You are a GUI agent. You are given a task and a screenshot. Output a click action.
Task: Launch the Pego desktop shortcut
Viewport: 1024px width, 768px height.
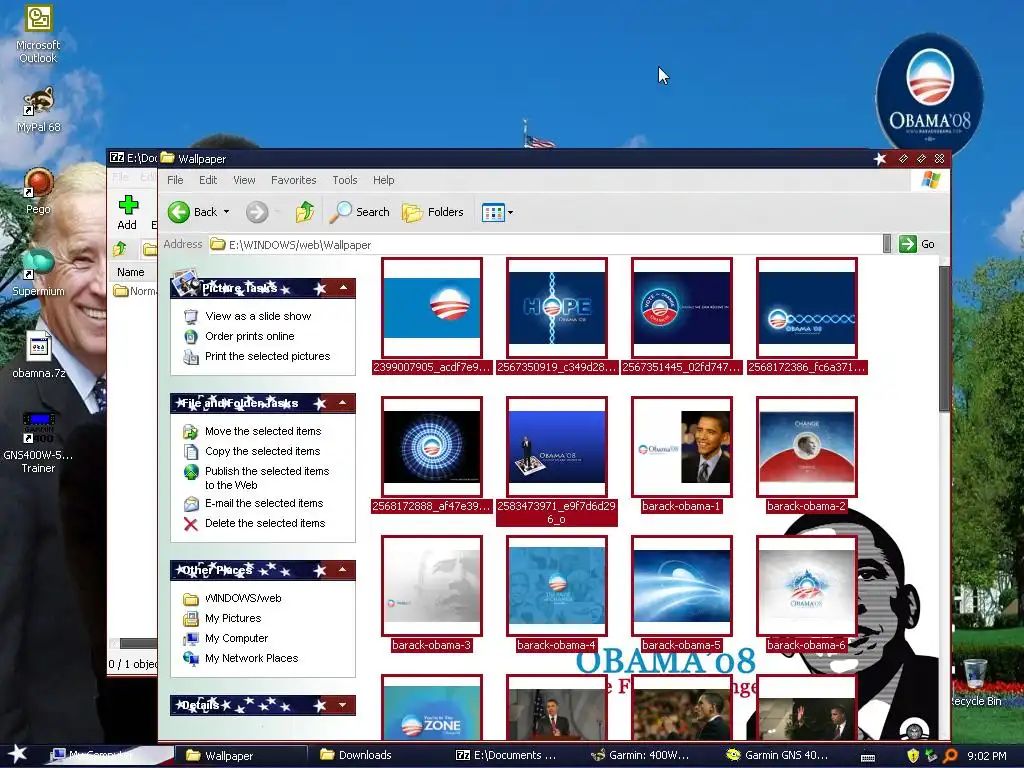38,191
